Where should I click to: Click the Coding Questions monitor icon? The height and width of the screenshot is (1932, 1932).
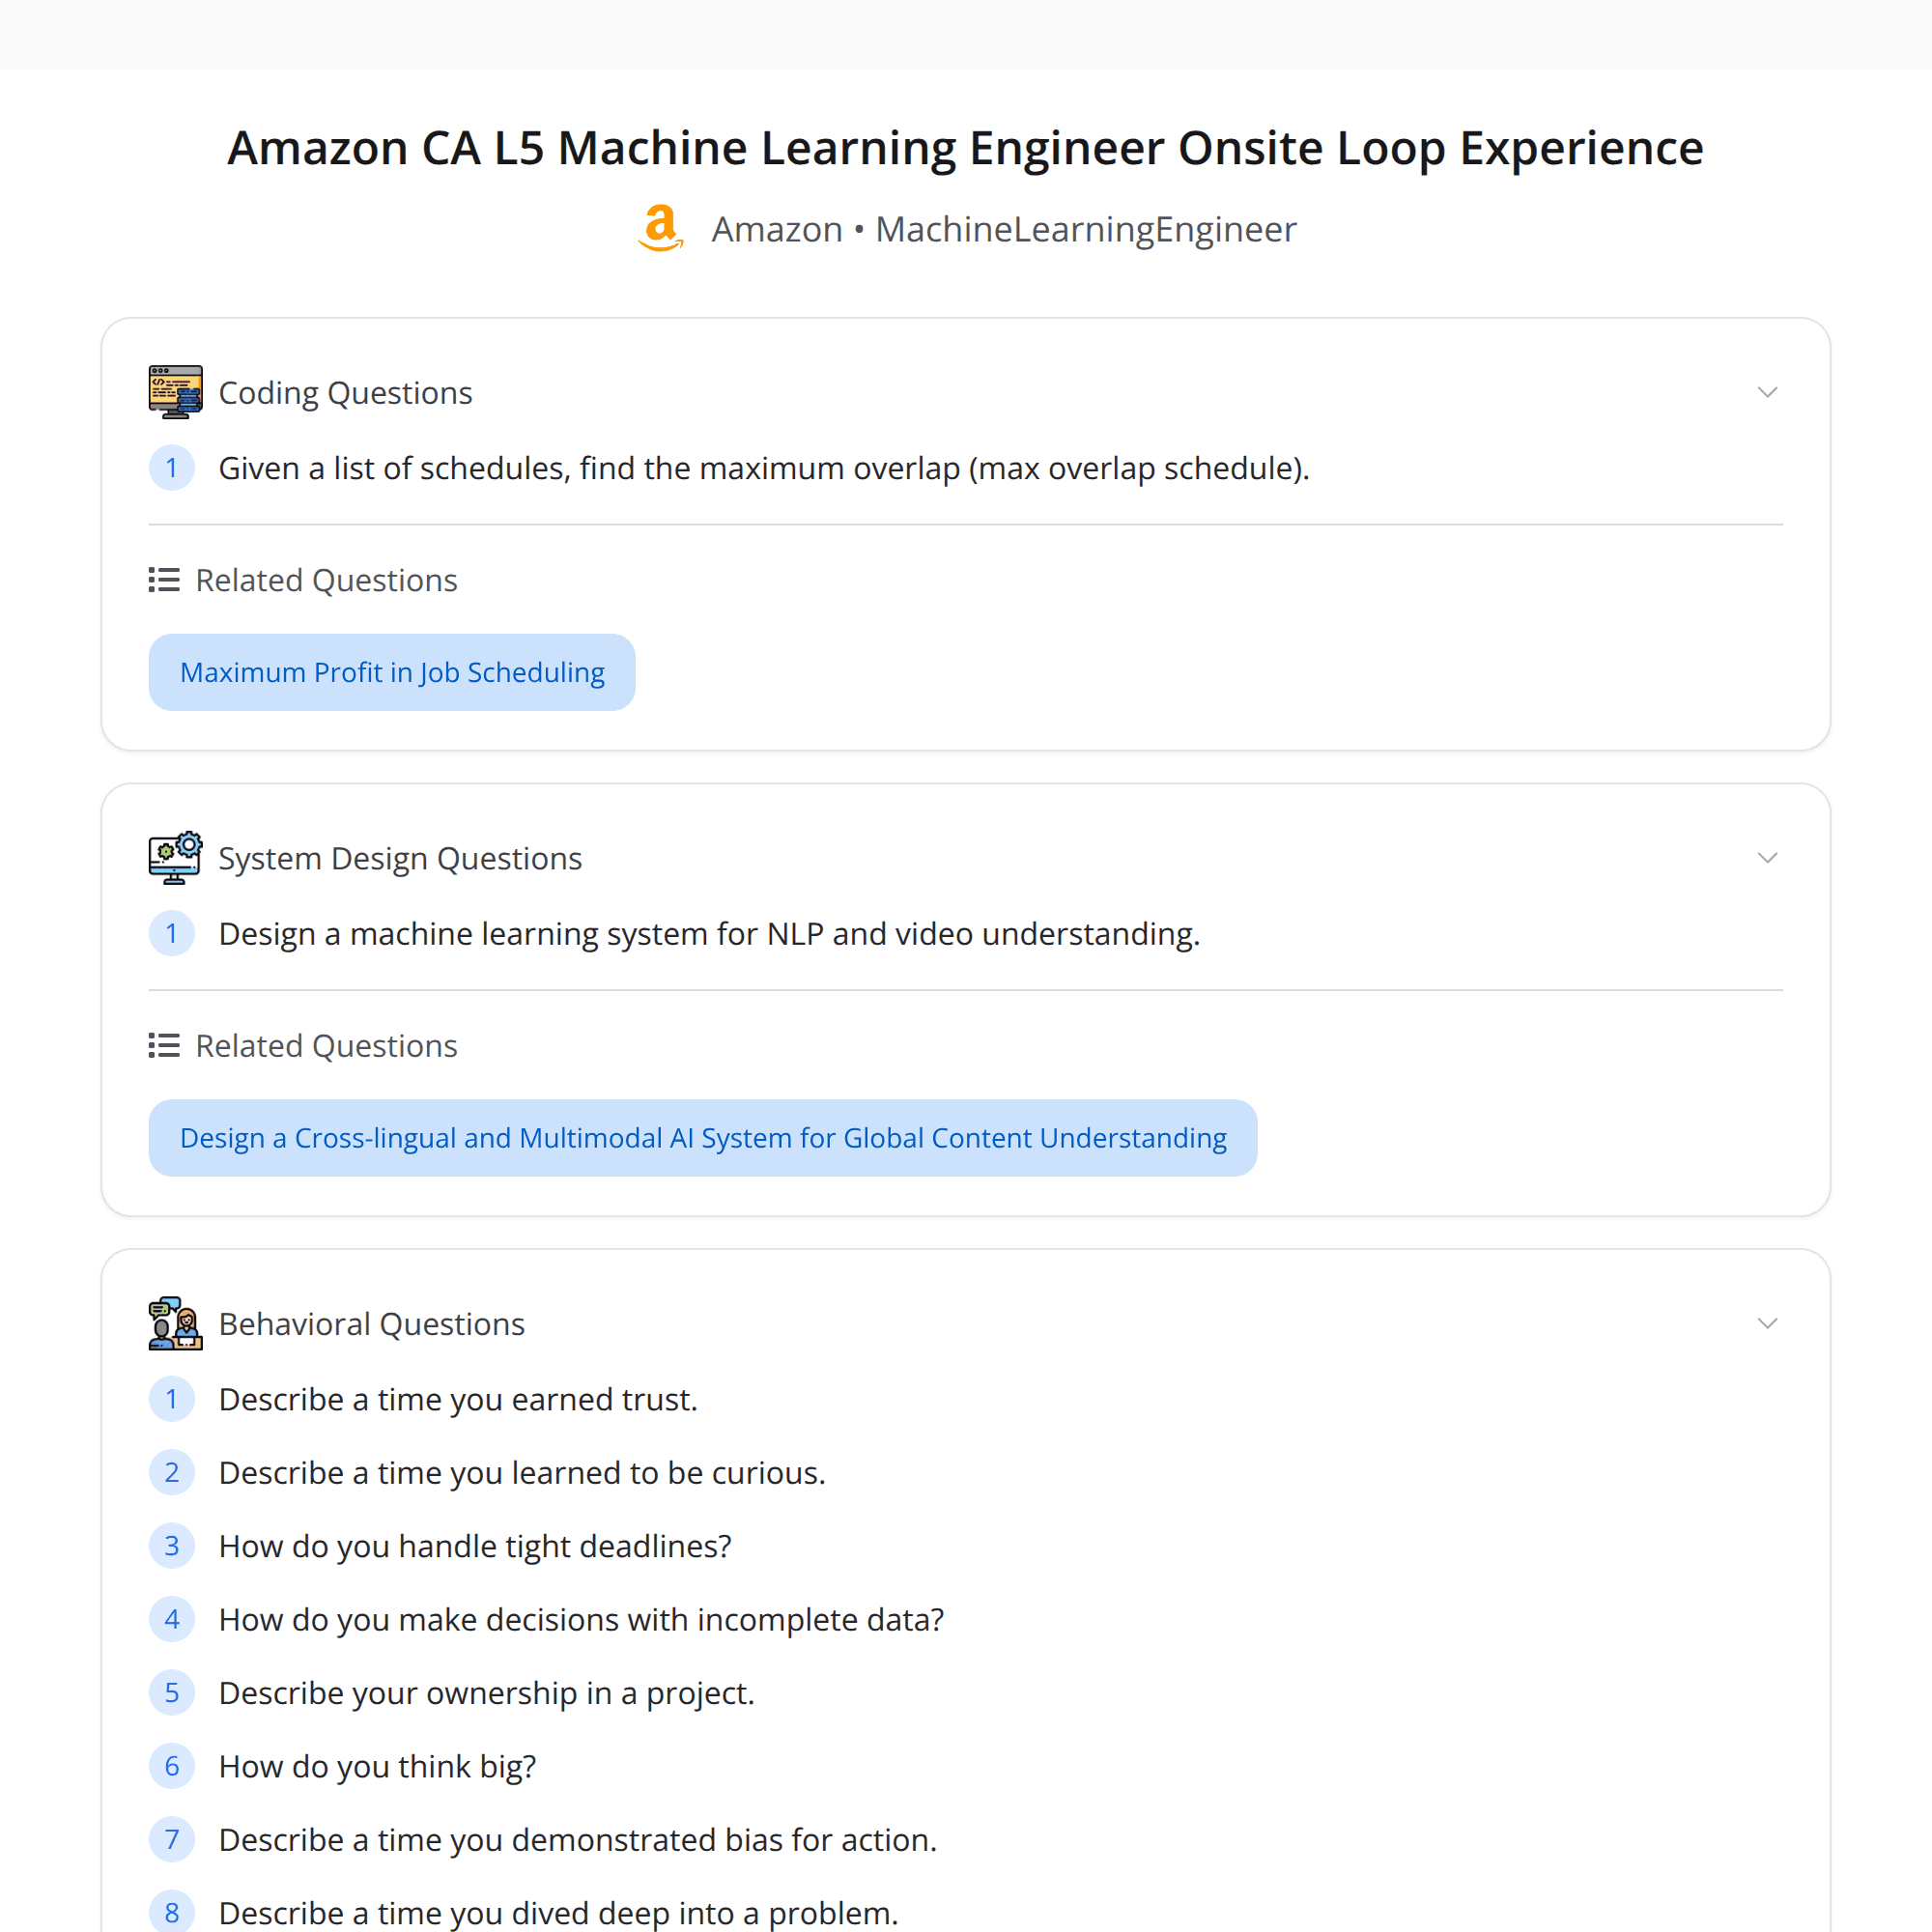coord(175,391)
